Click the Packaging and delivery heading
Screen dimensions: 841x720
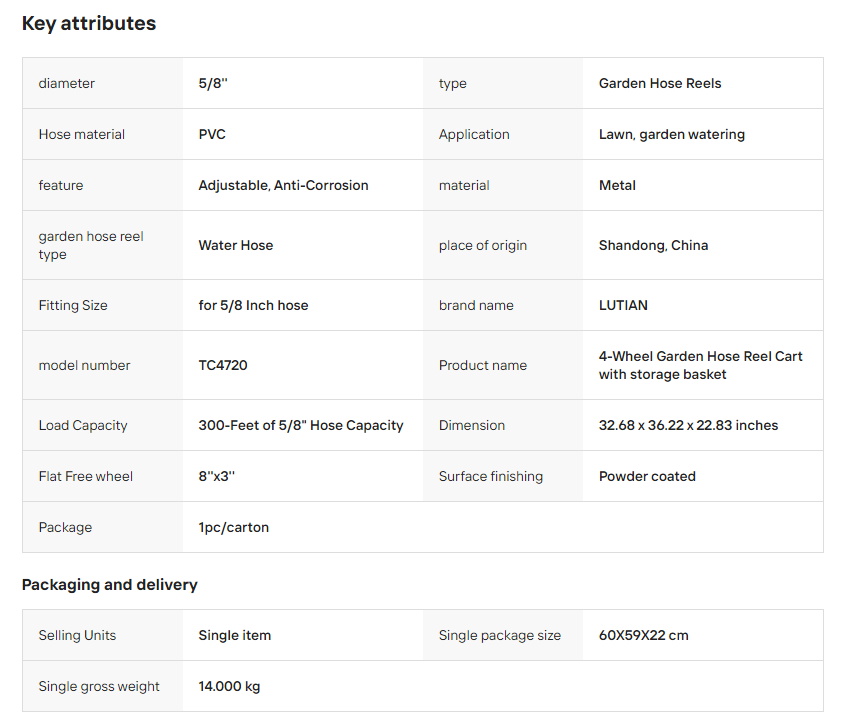point(110,585)
